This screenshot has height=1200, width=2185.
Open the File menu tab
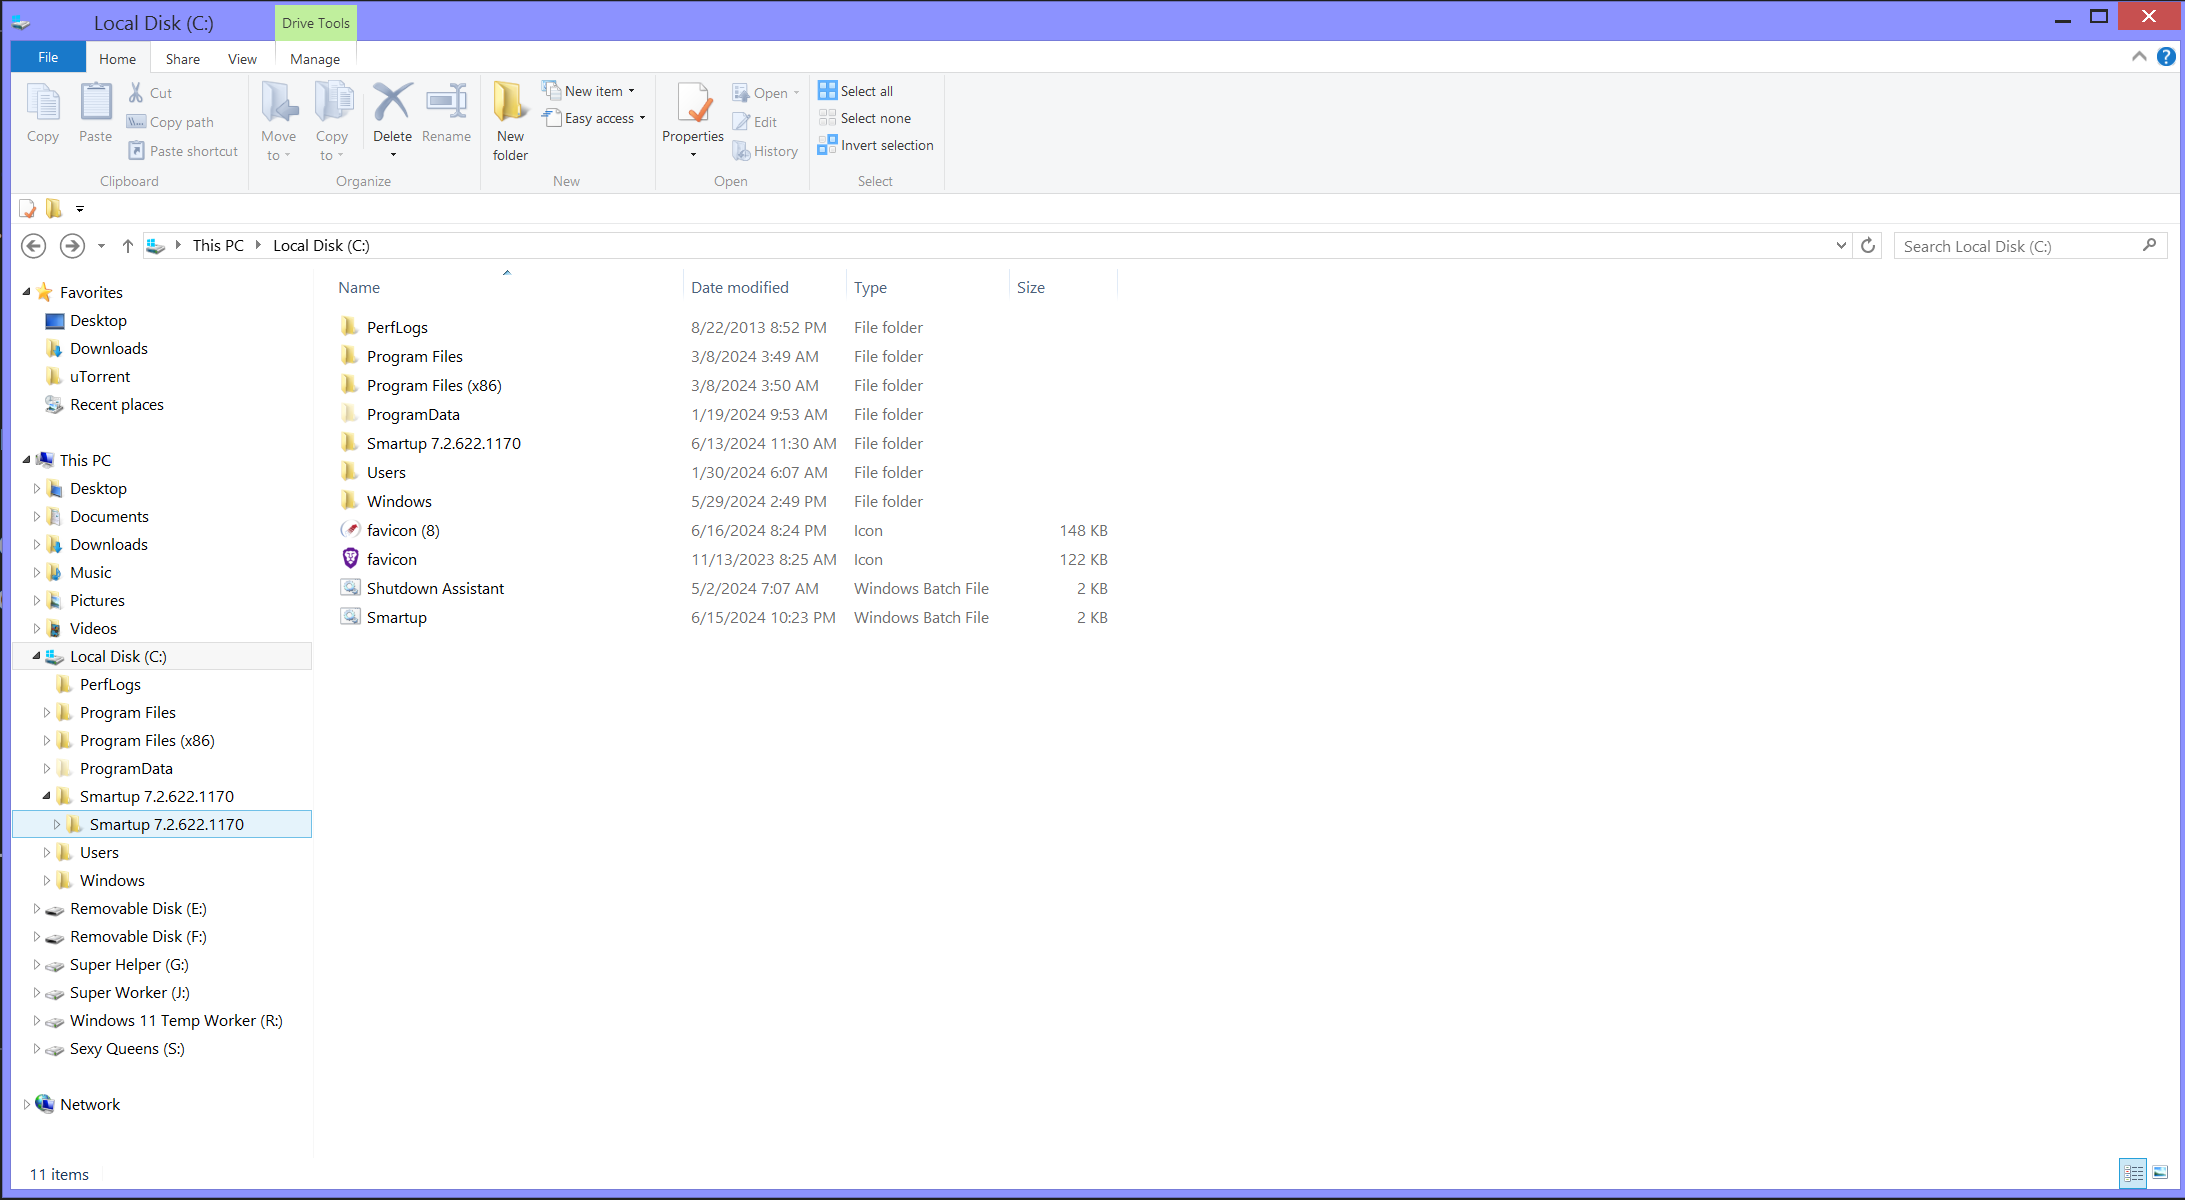point(48,58)
